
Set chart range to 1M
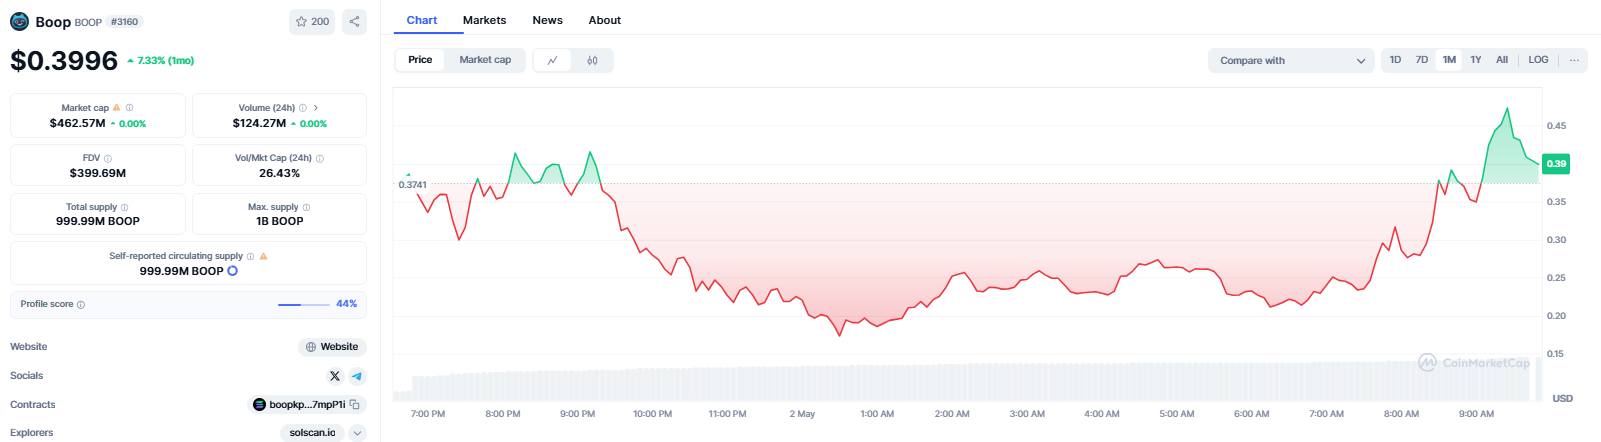[x=1449, y=60]
